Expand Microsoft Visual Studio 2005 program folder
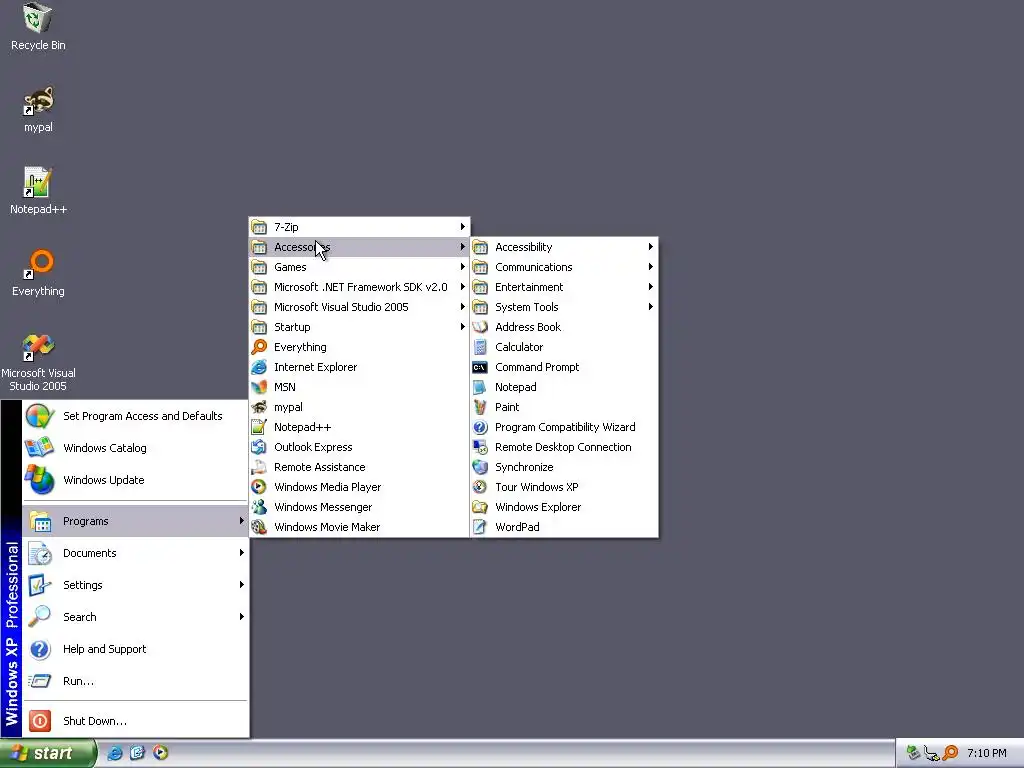 (x=359, y=307)
